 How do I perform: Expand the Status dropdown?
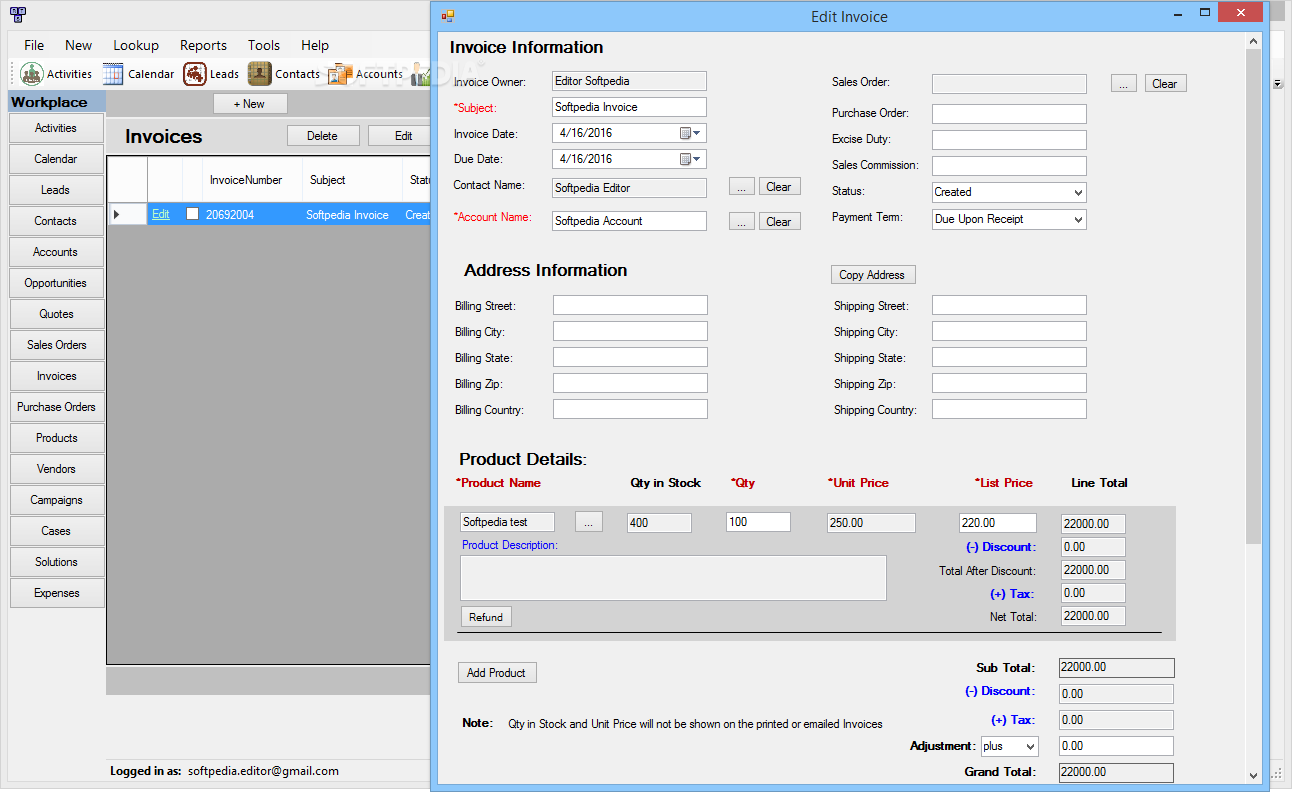[x=1077, y=192]
